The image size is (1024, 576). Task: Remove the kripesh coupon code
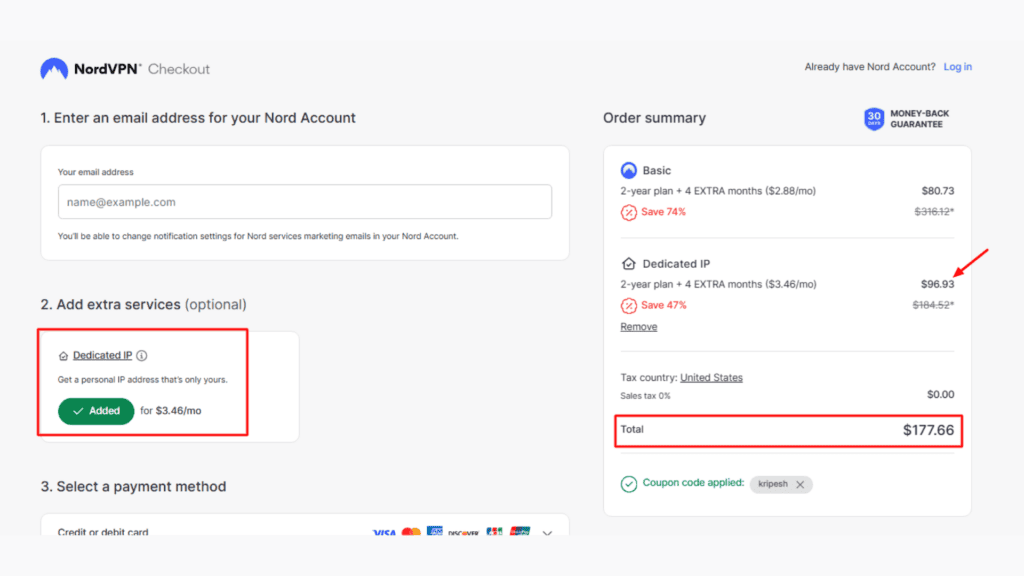(800, 484)
